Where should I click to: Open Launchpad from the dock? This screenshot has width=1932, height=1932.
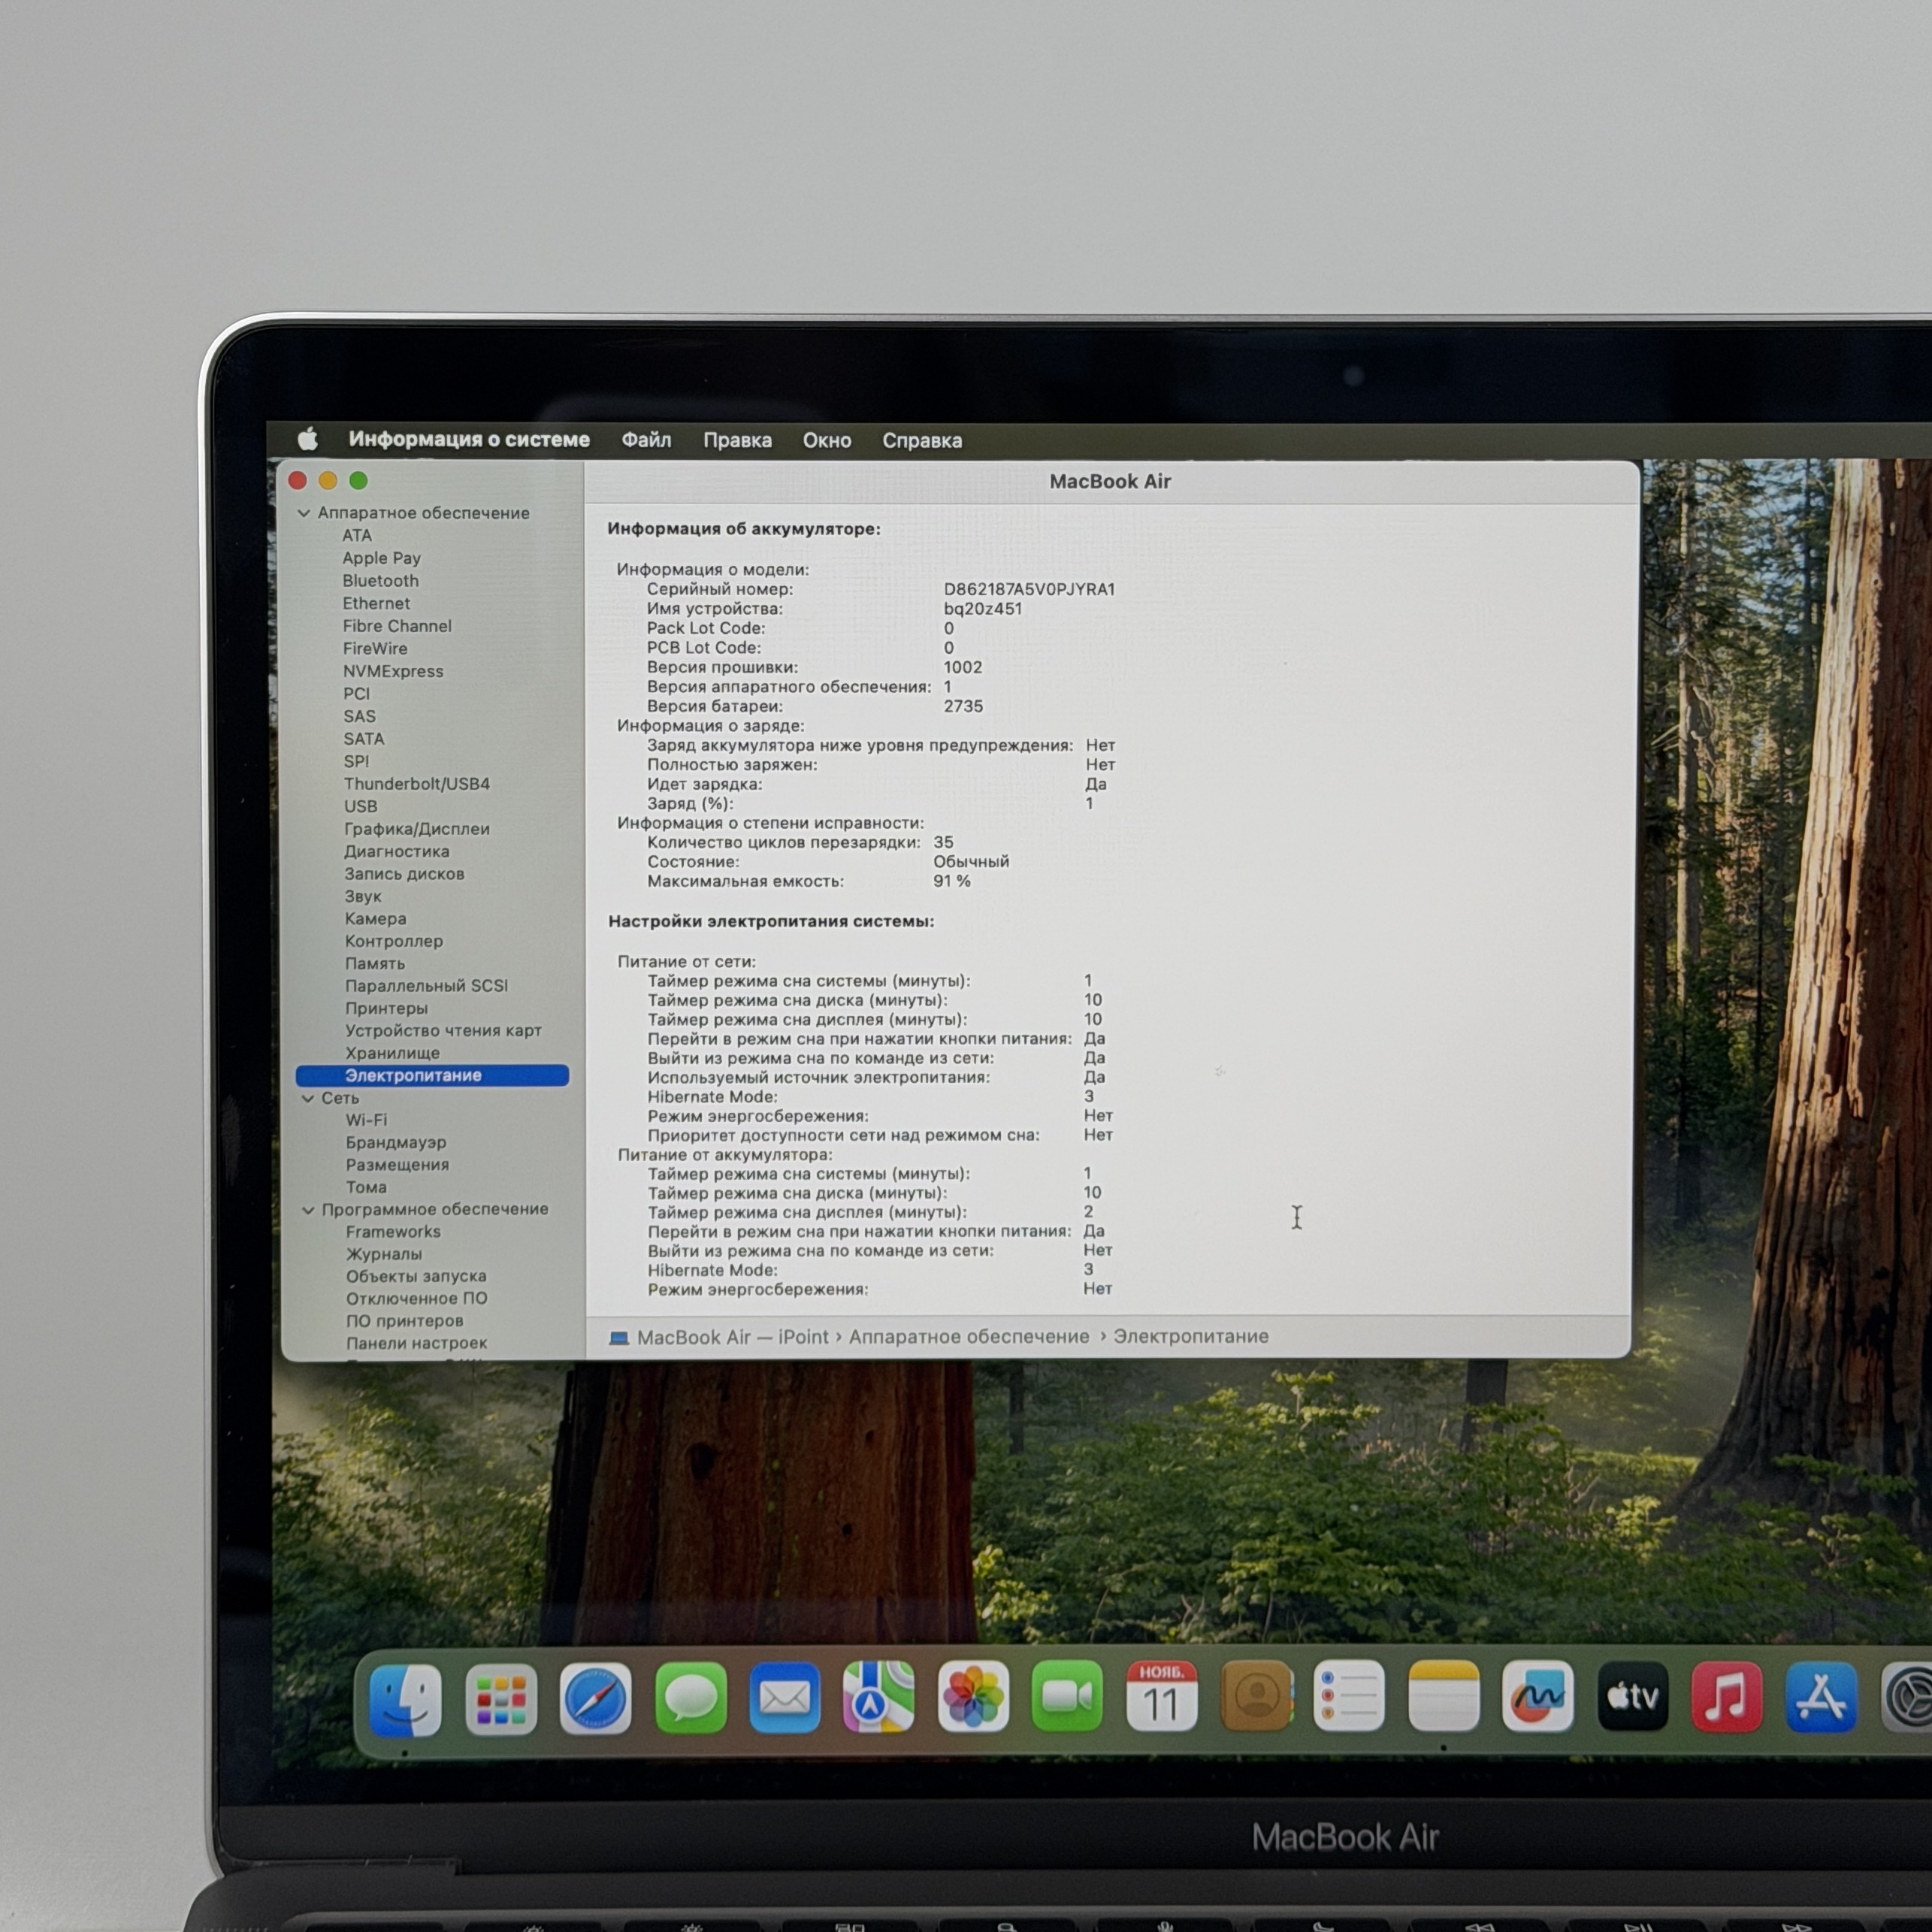(501, 1699)
